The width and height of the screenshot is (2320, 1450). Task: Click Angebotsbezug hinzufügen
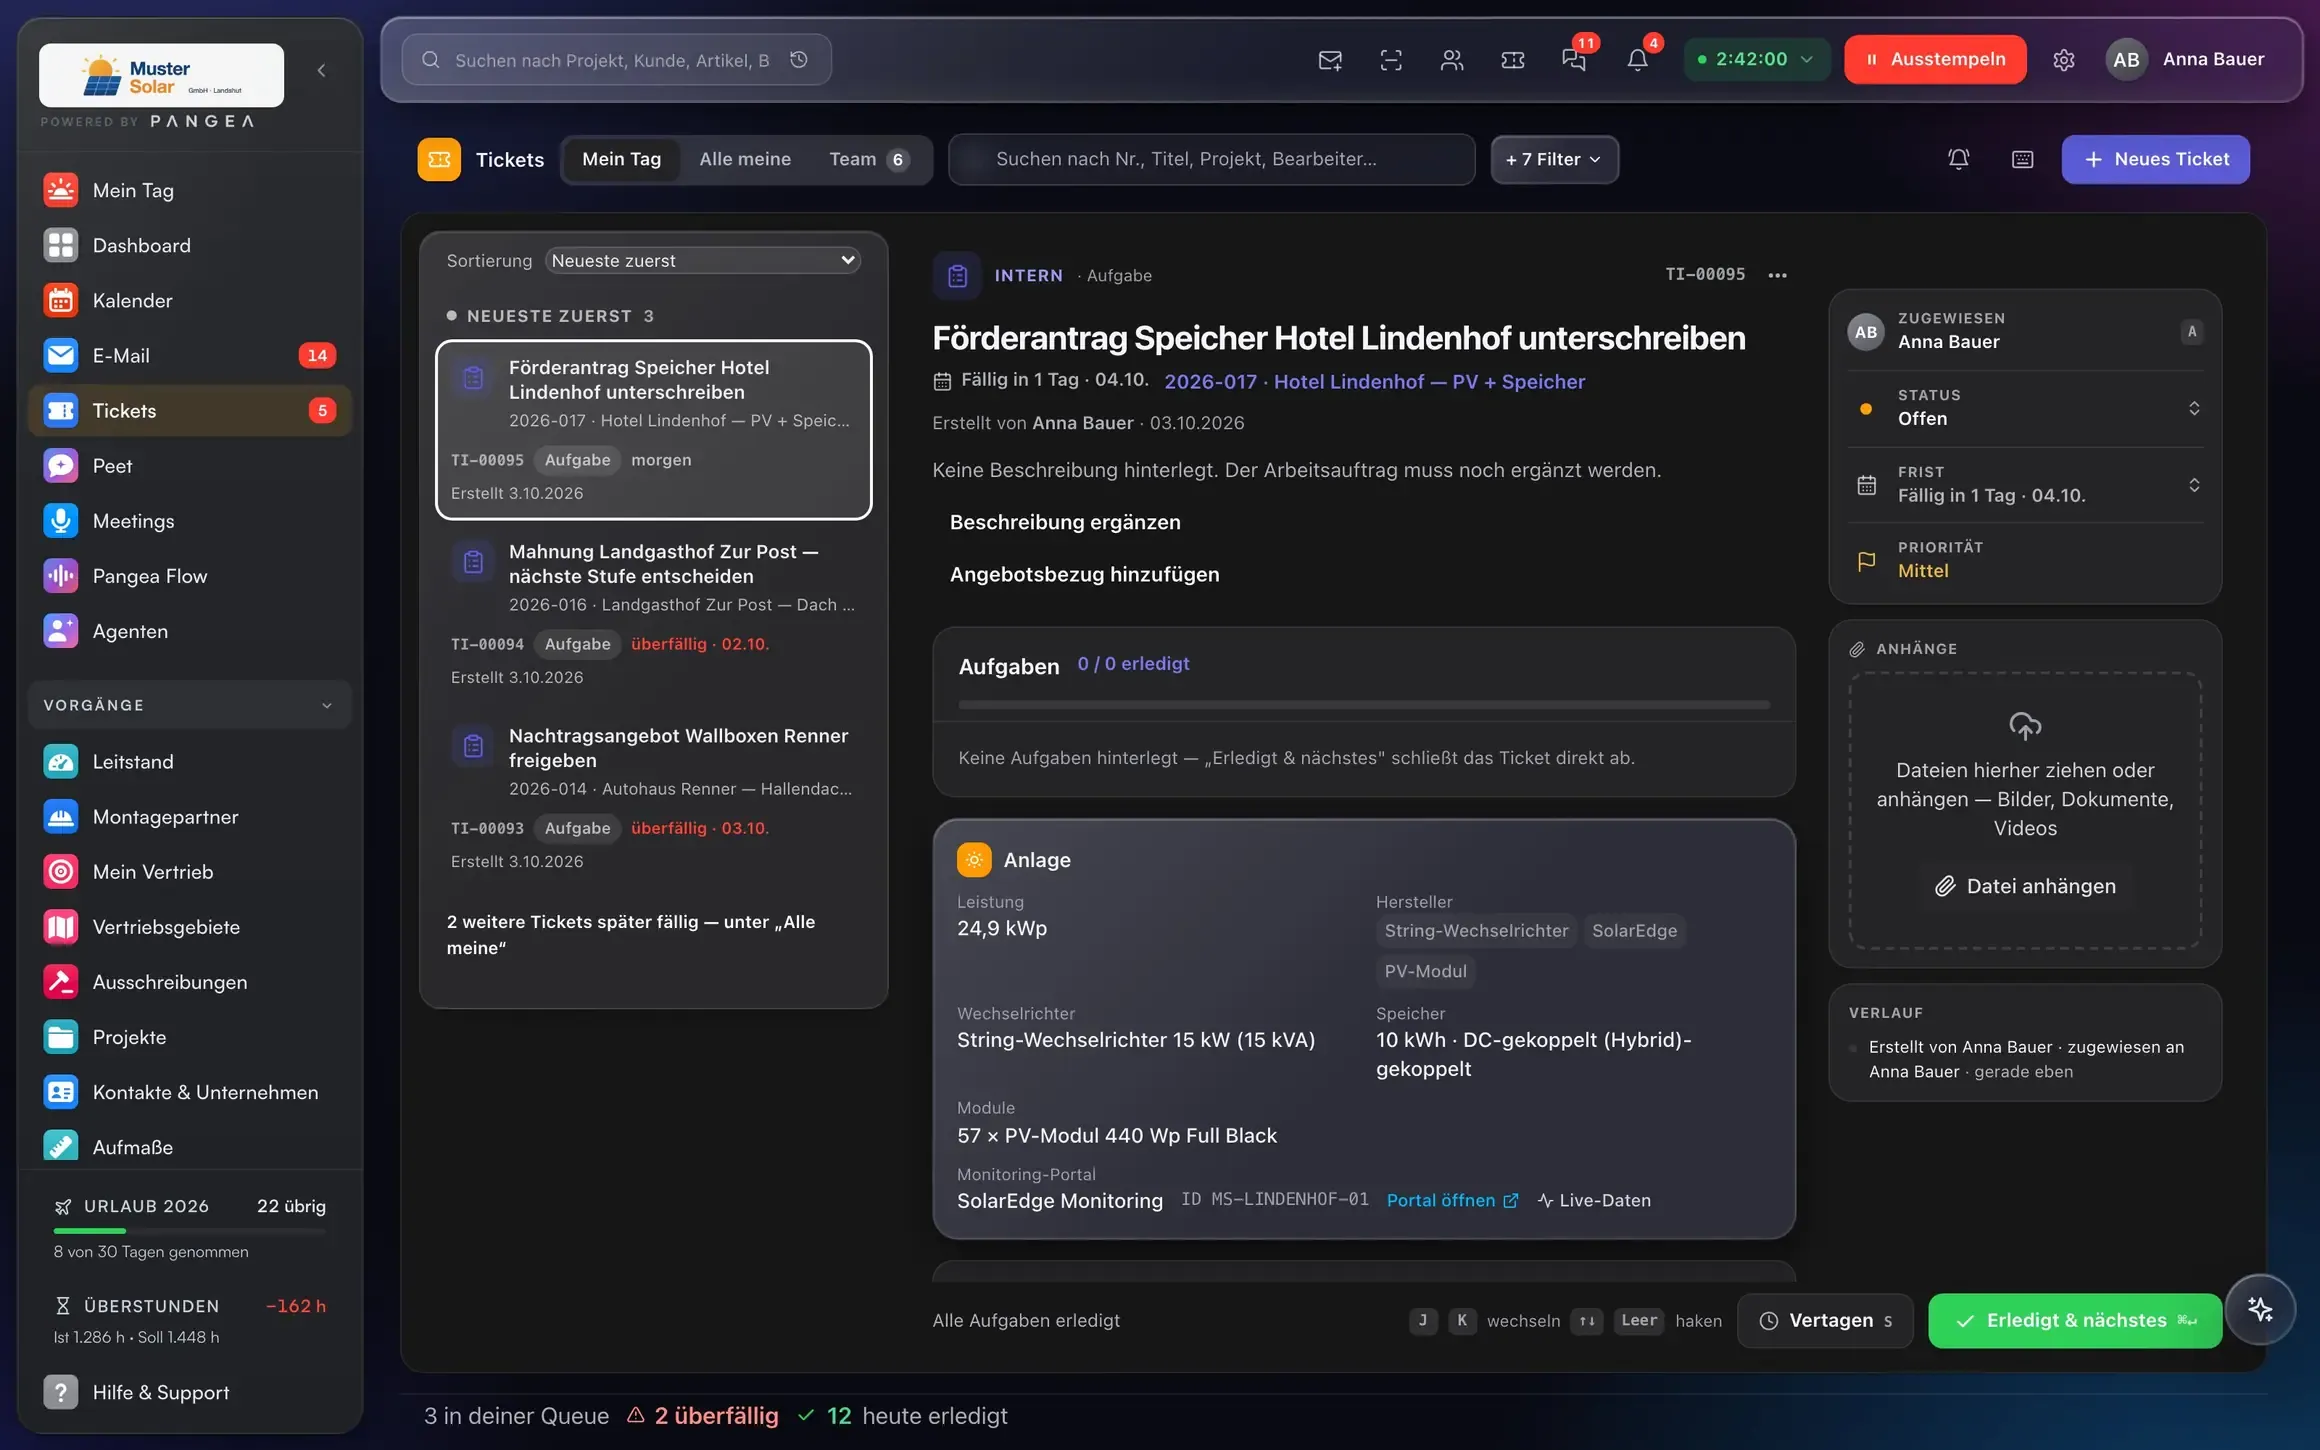[1084, 574]
